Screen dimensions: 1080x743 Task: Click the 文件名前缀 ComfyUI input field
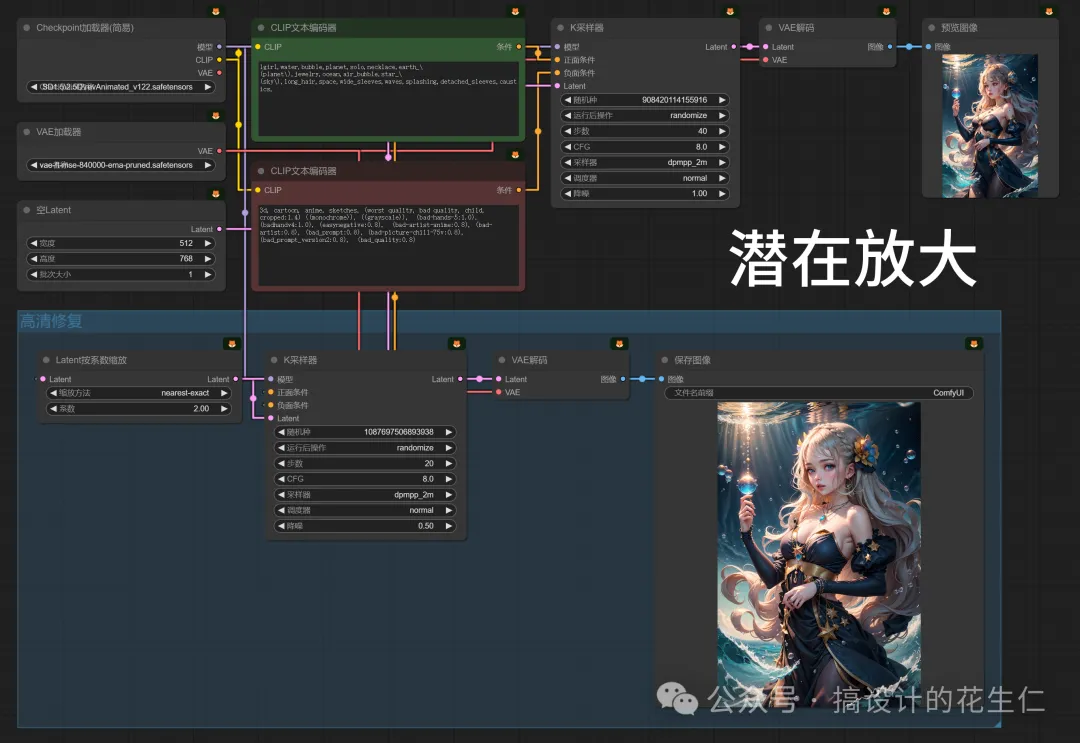[819, 393]
